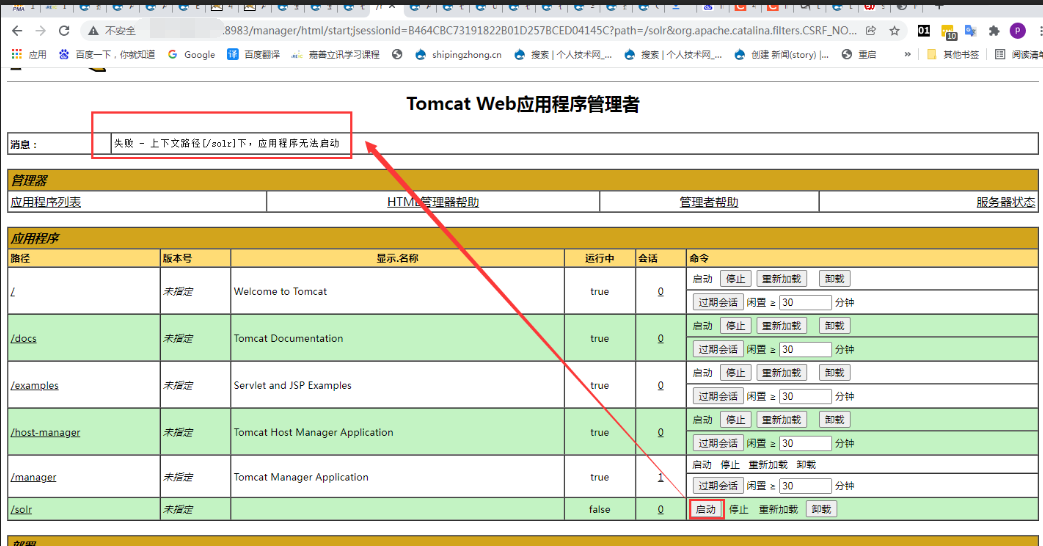Focus idle minutes field in /manager row

(805, 486)
